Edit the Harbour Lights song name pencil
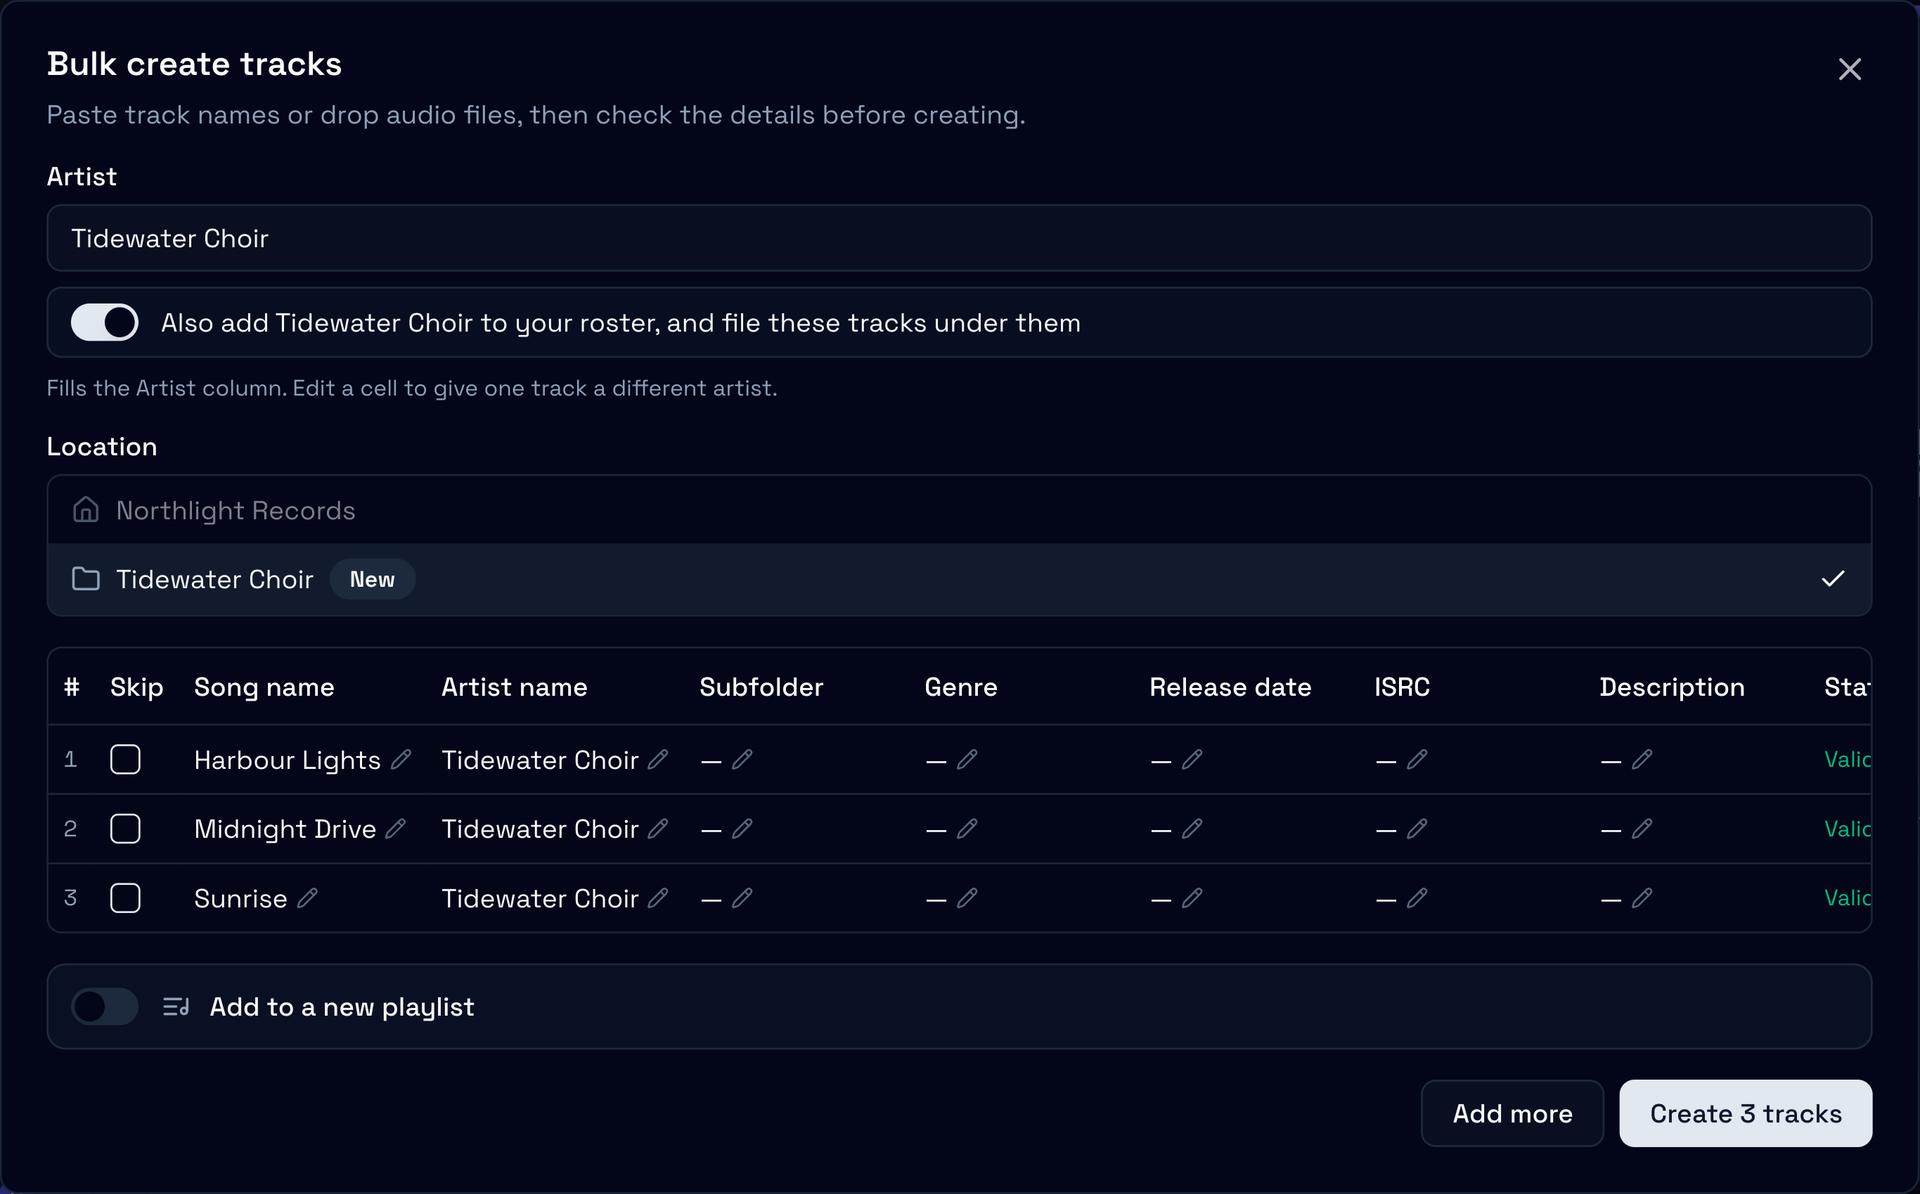The width and height of the screenshot is (1920, 1194). pyautogui.click(x=401, y=759)
